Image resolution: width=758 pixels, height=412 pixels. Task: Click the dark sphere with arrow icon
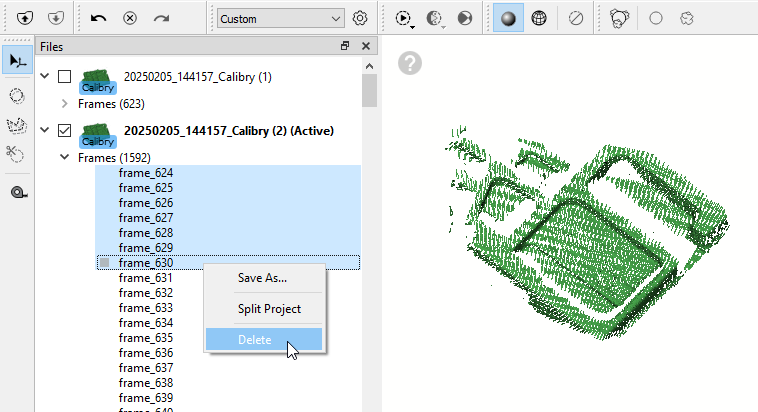[465, 18]
